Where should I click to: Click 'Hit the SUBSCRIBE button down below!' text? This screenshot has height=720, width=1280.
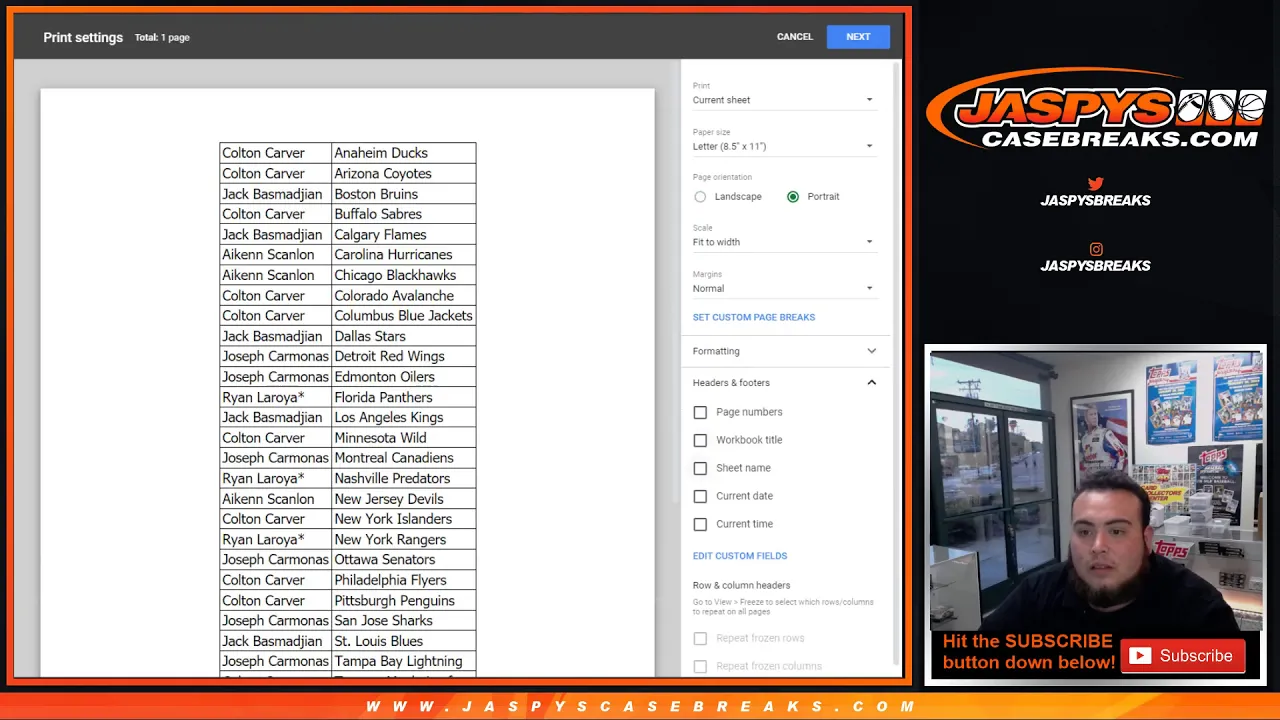1028,652
